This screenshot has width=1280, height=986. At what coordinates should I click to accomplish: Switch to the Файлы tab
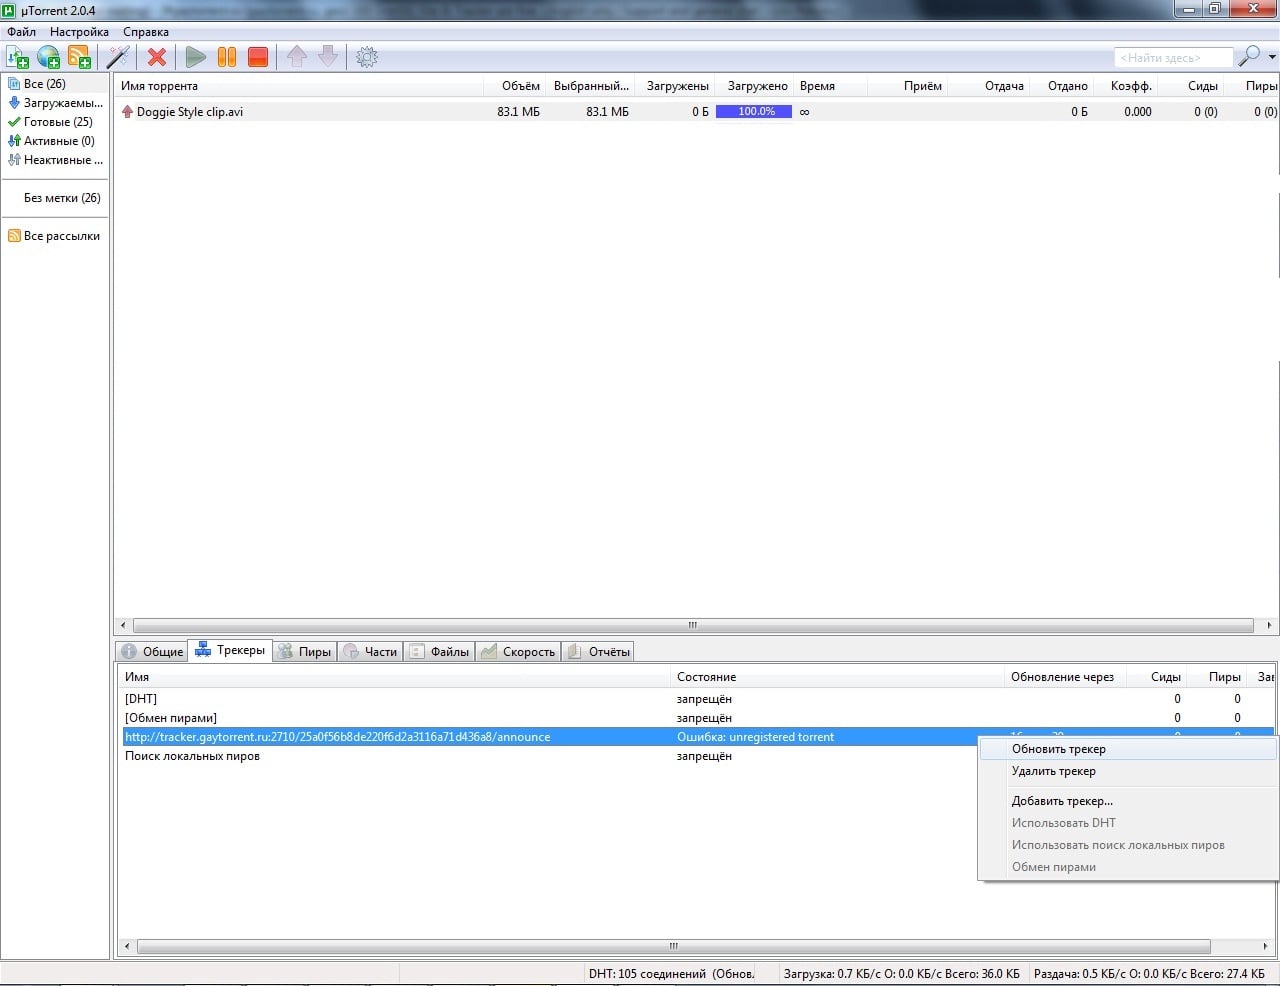click(x=440, y=652)
